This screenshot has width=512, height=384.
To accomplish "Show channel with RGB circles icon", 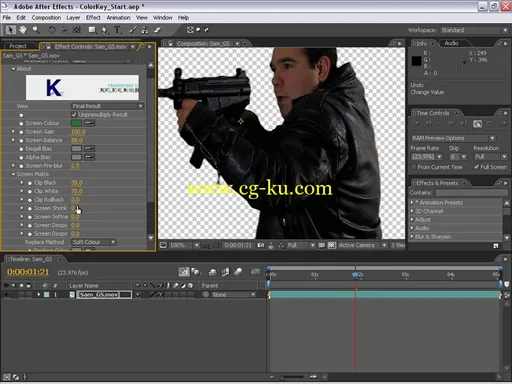I will pyautogui.click(x=281, y=245).
